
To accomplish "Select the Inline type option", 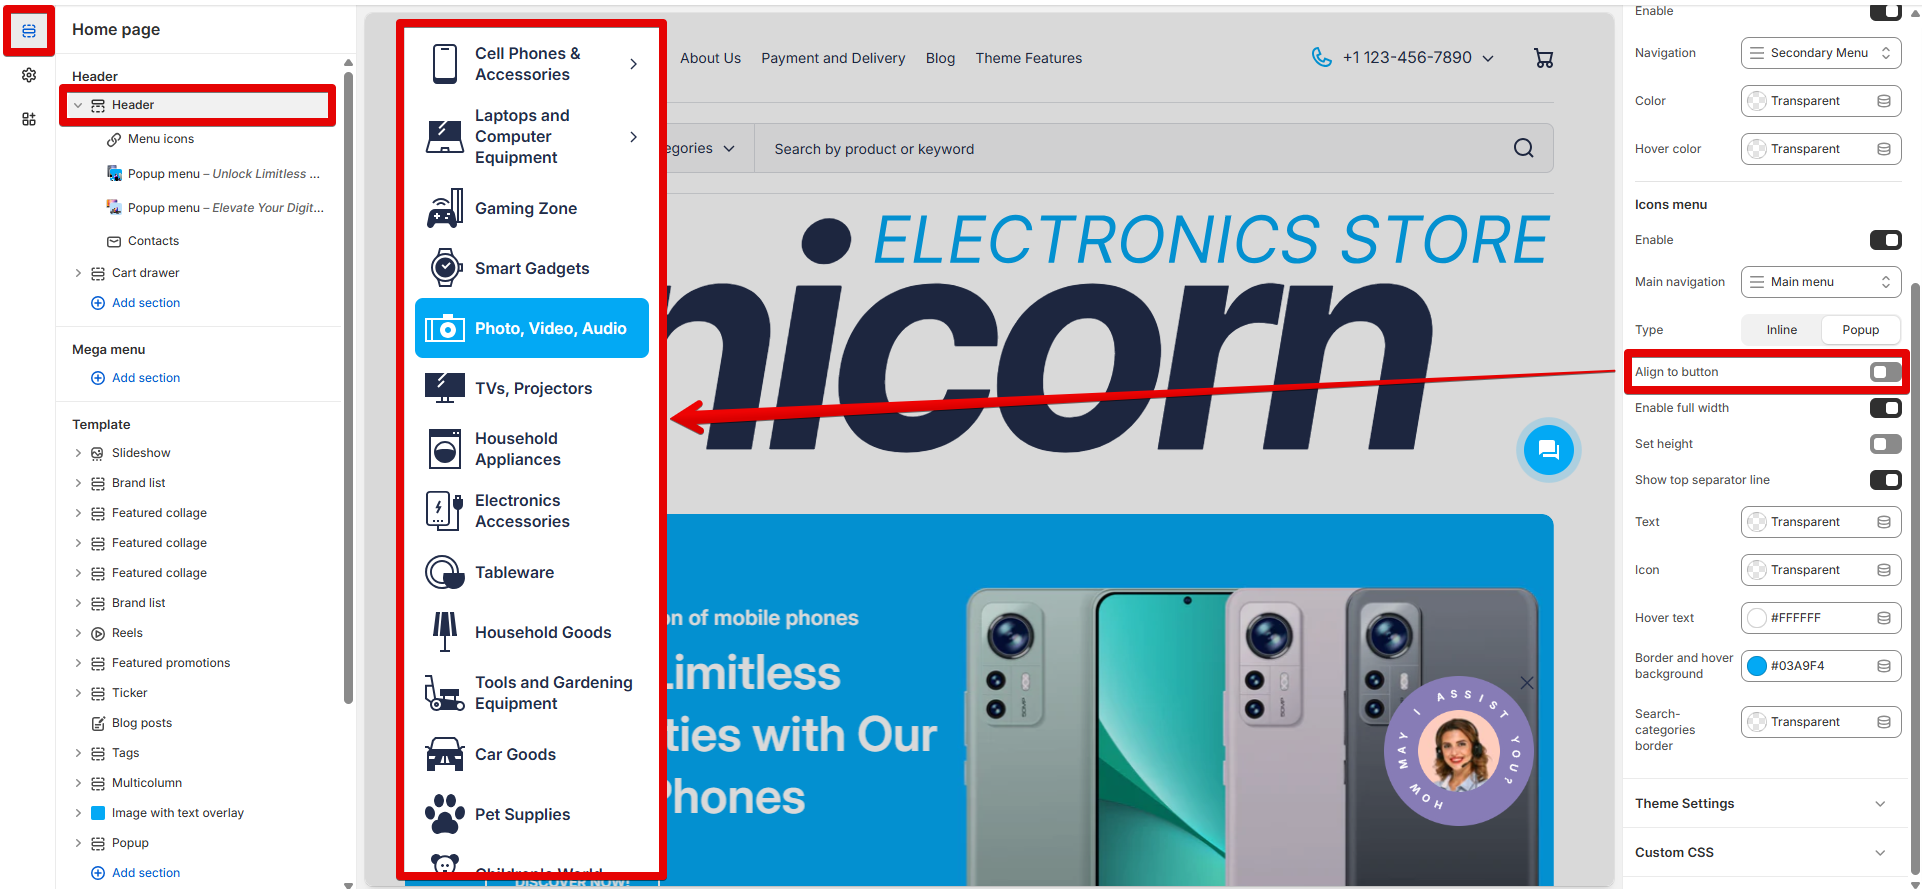I will [x=1781, y=330].
